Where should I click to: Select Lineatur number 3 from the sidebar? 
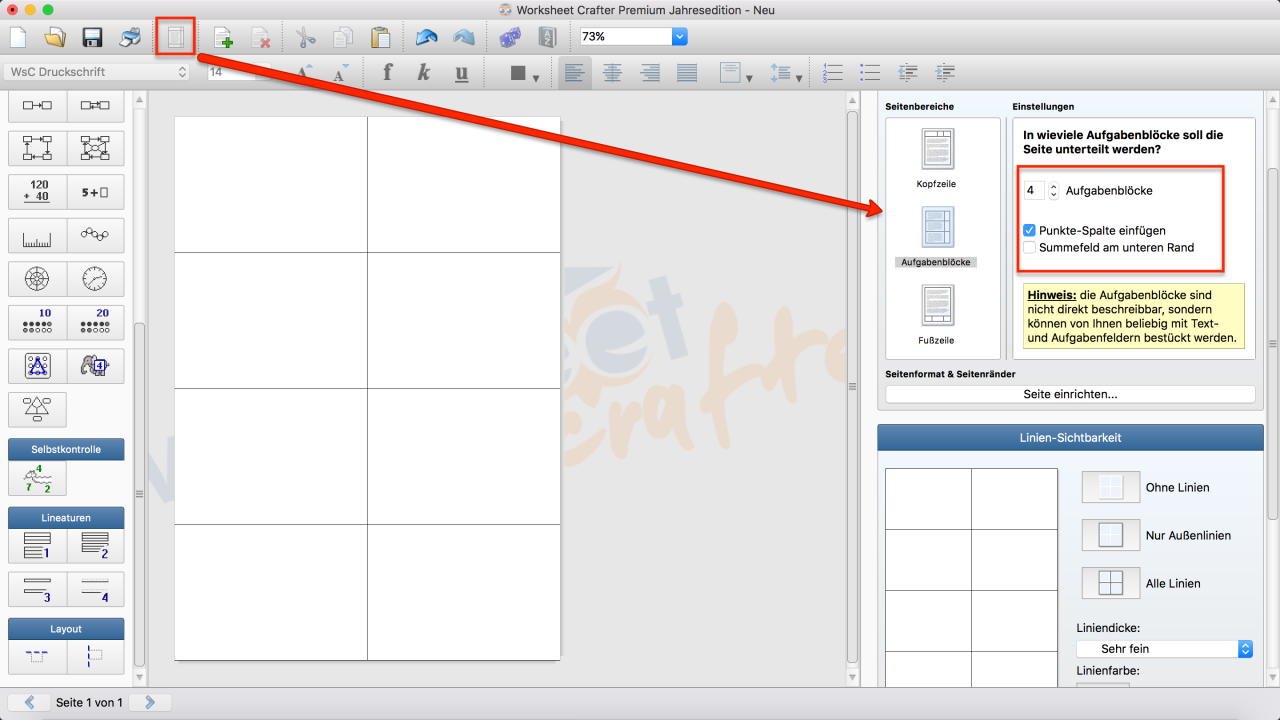tap(36, 589)
